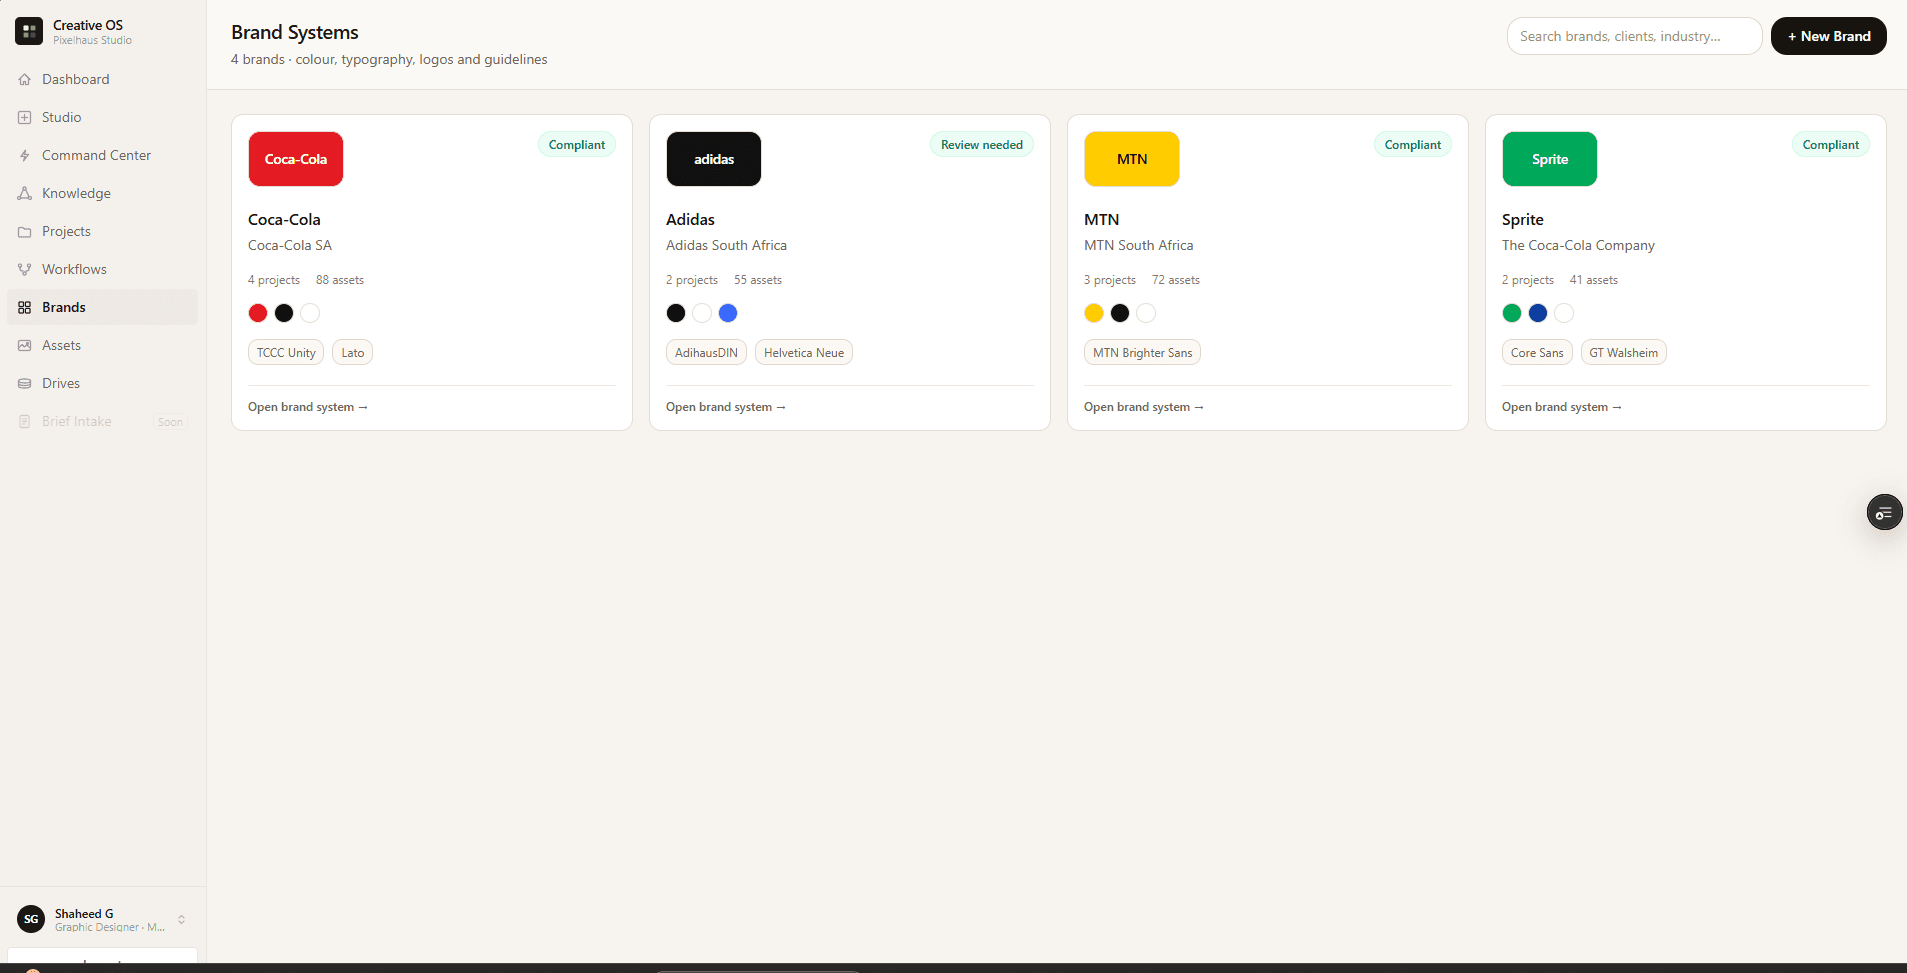Click the Review needed badge on Adidas

coord(982,145)
